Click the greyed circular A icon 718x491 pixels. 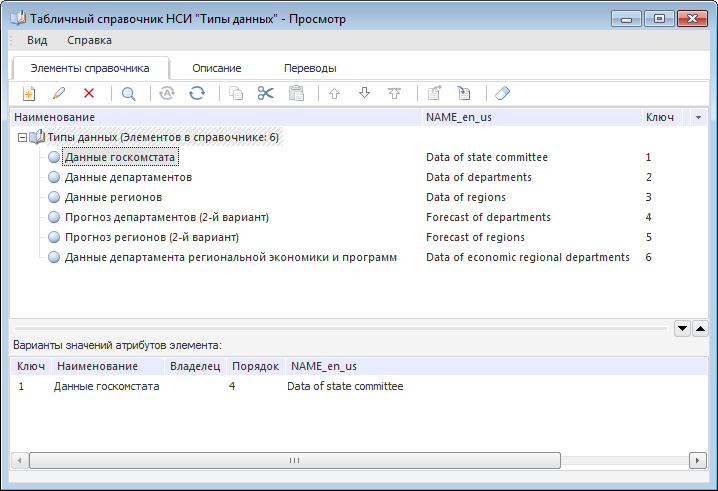tap(167, 93)
